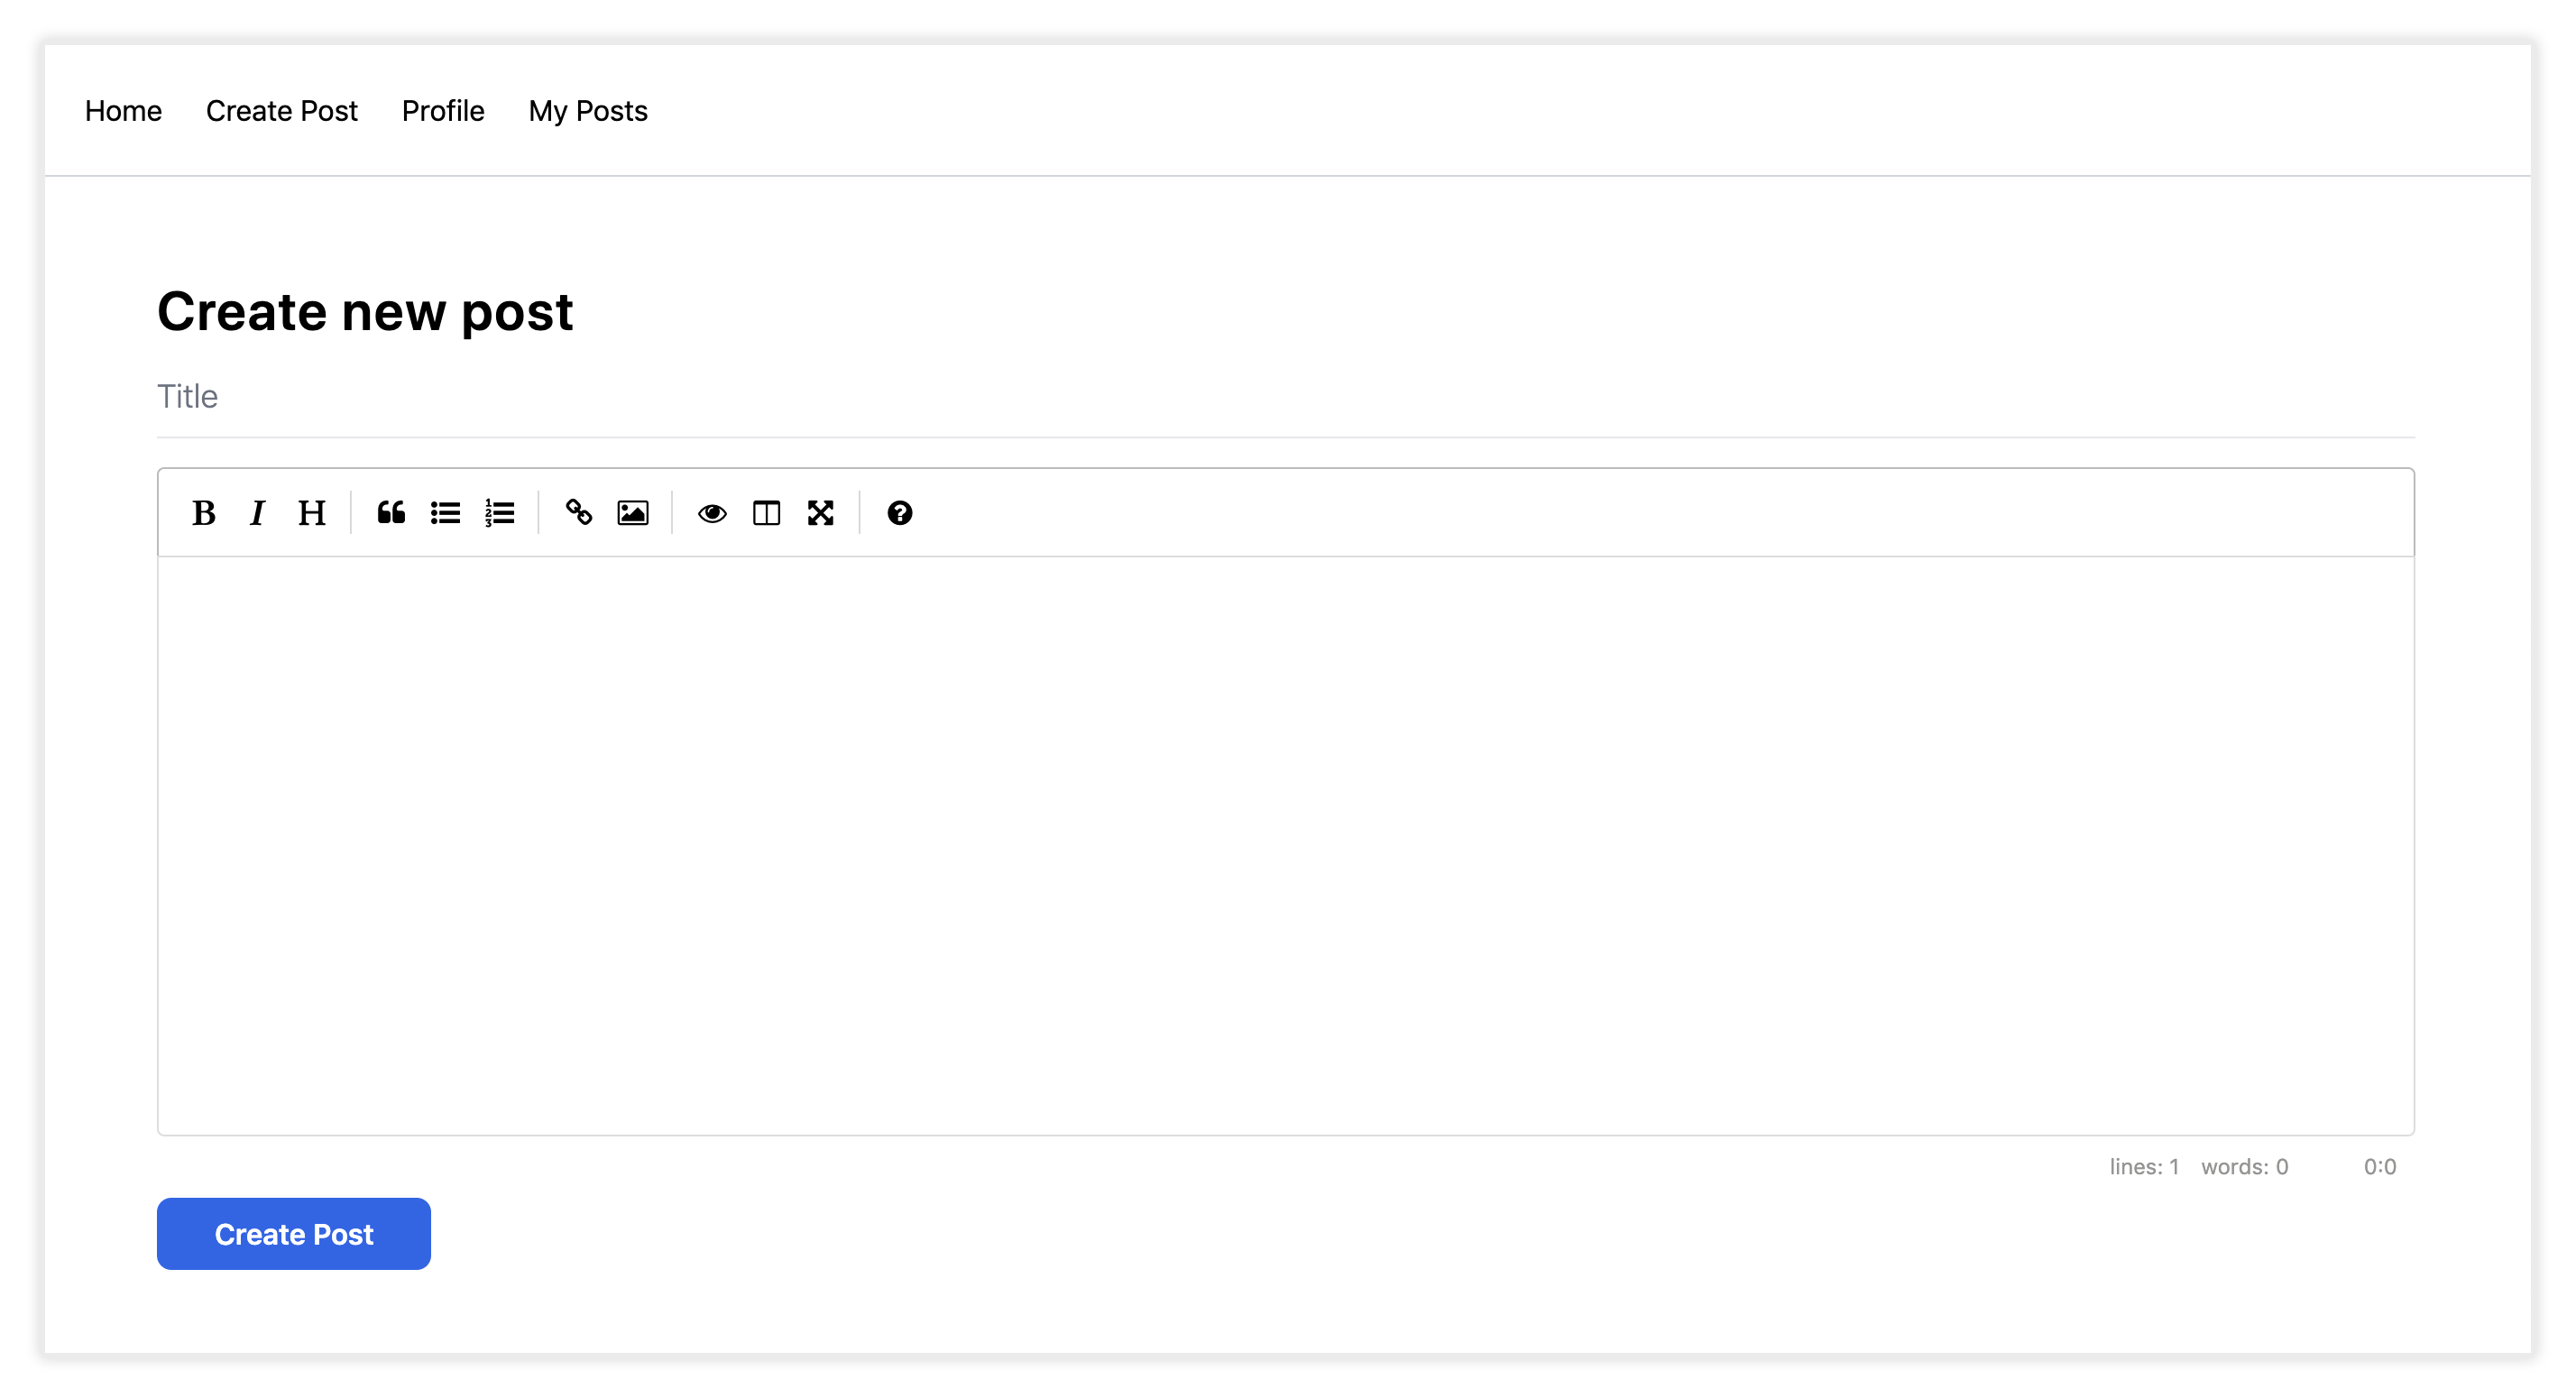The image size is (2576, 1398).
Task: Toggle preview mode with eye icon
Action: pyautogui.click(x=709, y=511)
